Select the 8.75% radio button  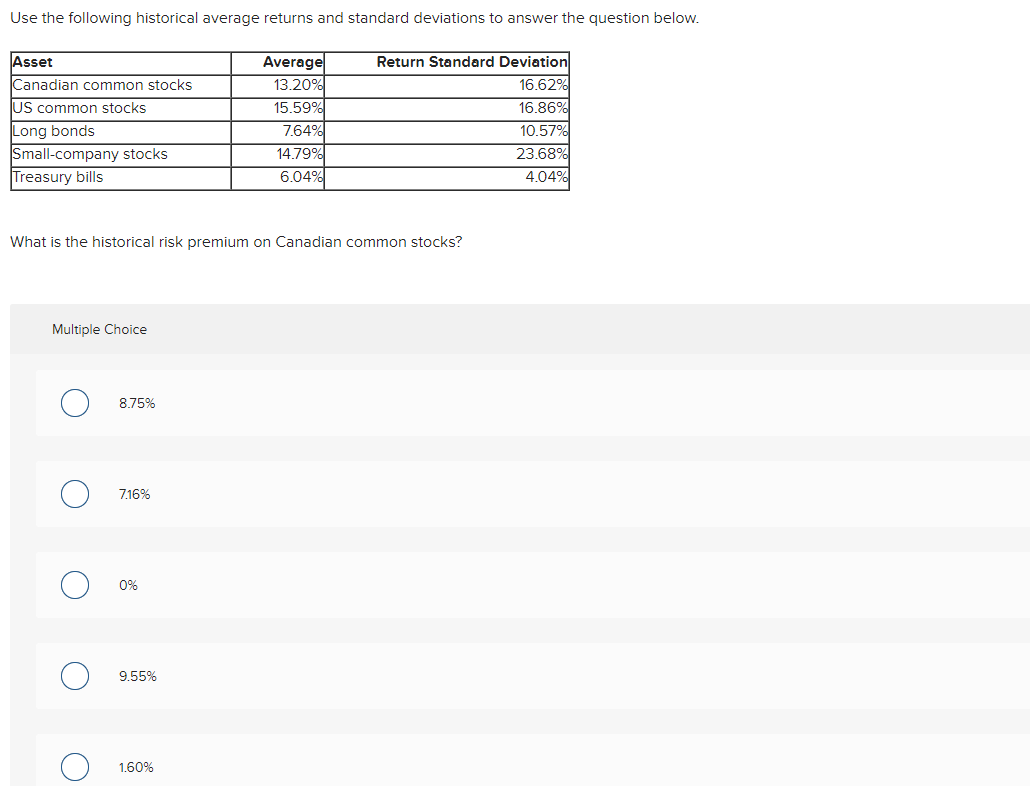(74, 403)
